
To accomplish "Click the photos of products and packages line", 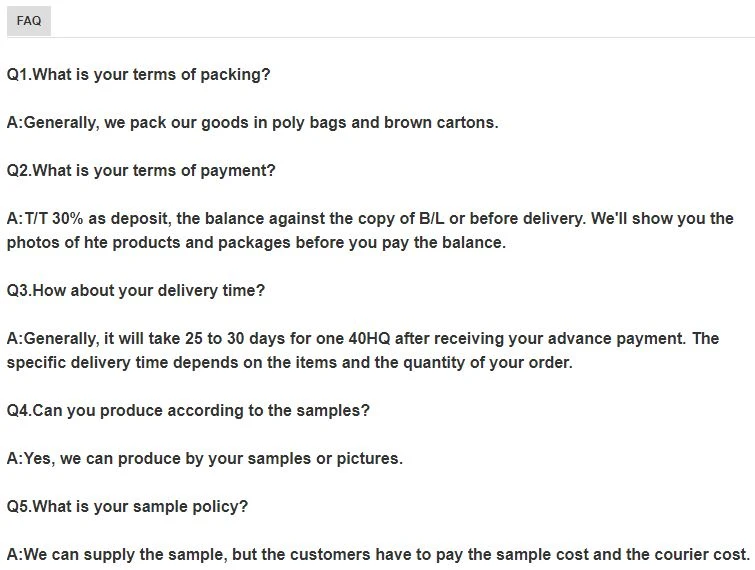I will [256, 243].
